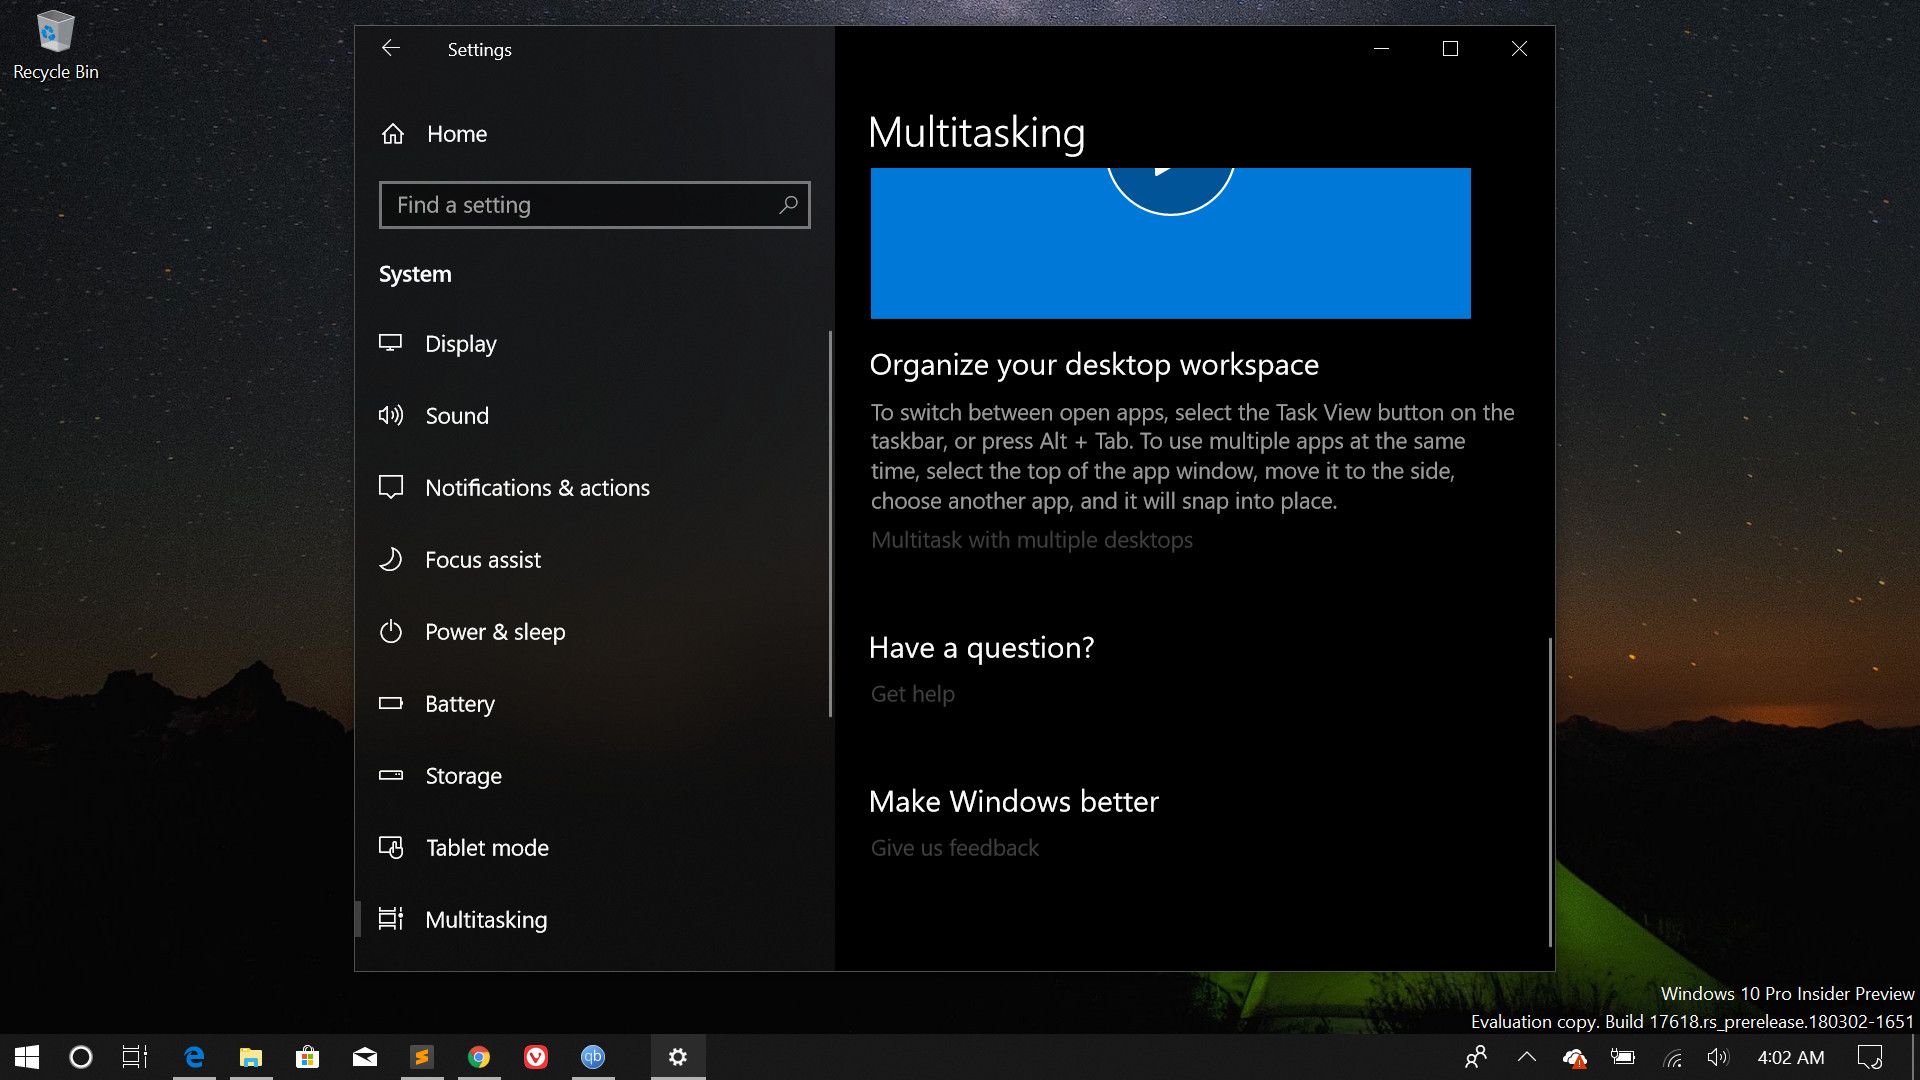The height and width of the screenshot is (1080, 1920).
Task: Minimize the Settings window
Action: click(1381, 48)
